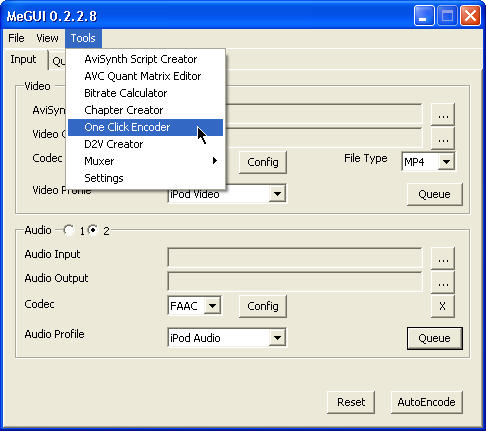Open D2V Creator
The image size is (486, 431).
[x=145, y=144]
